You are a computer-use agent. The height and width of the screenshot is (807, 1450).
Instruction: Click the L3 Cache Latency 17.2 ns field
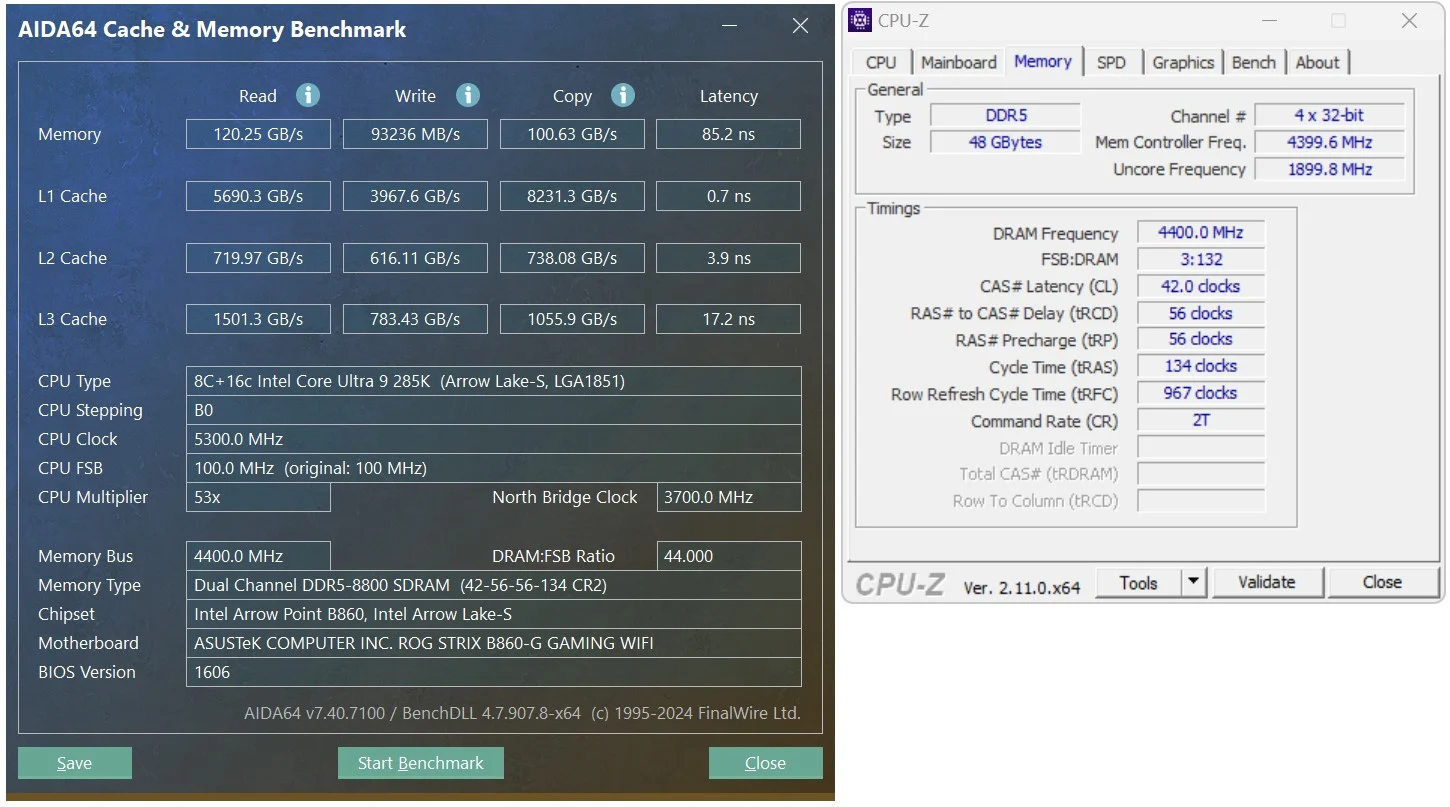pos(728,319)
